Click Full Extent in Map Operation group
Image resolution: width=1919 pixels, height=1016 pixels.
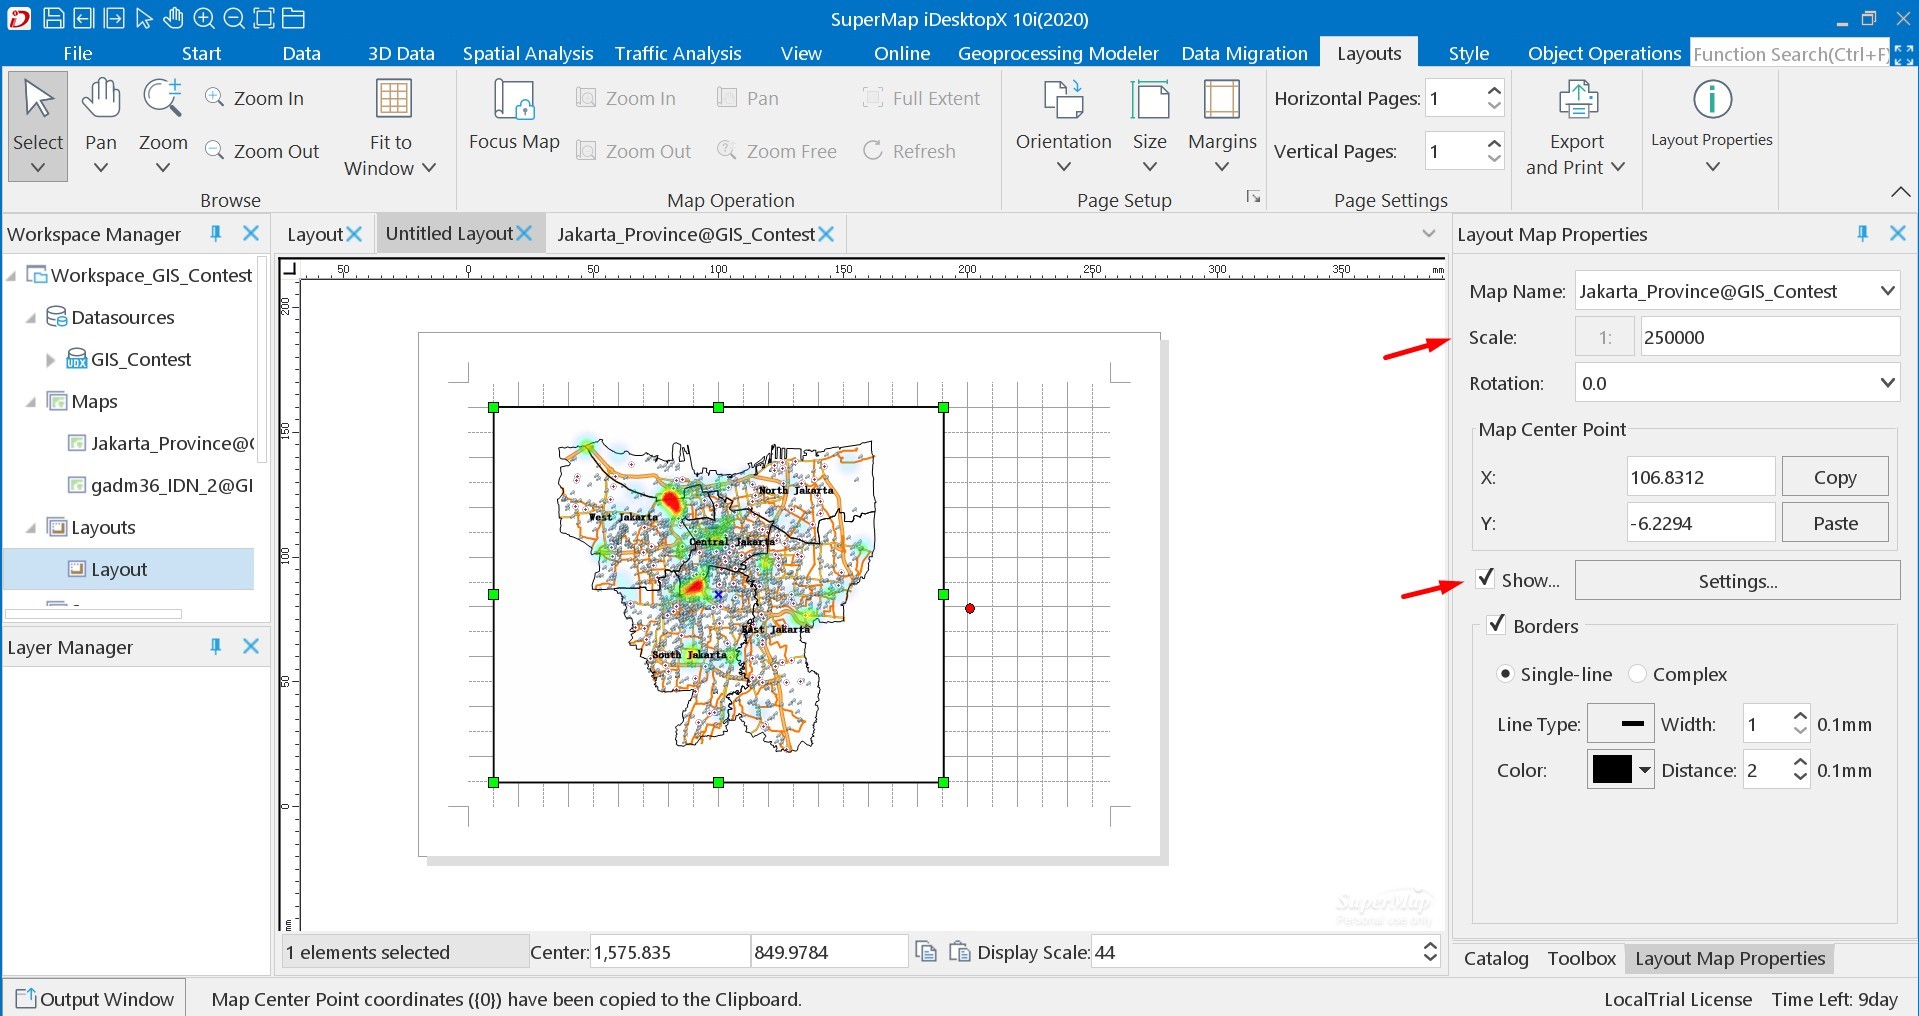[x=921, y=98]
